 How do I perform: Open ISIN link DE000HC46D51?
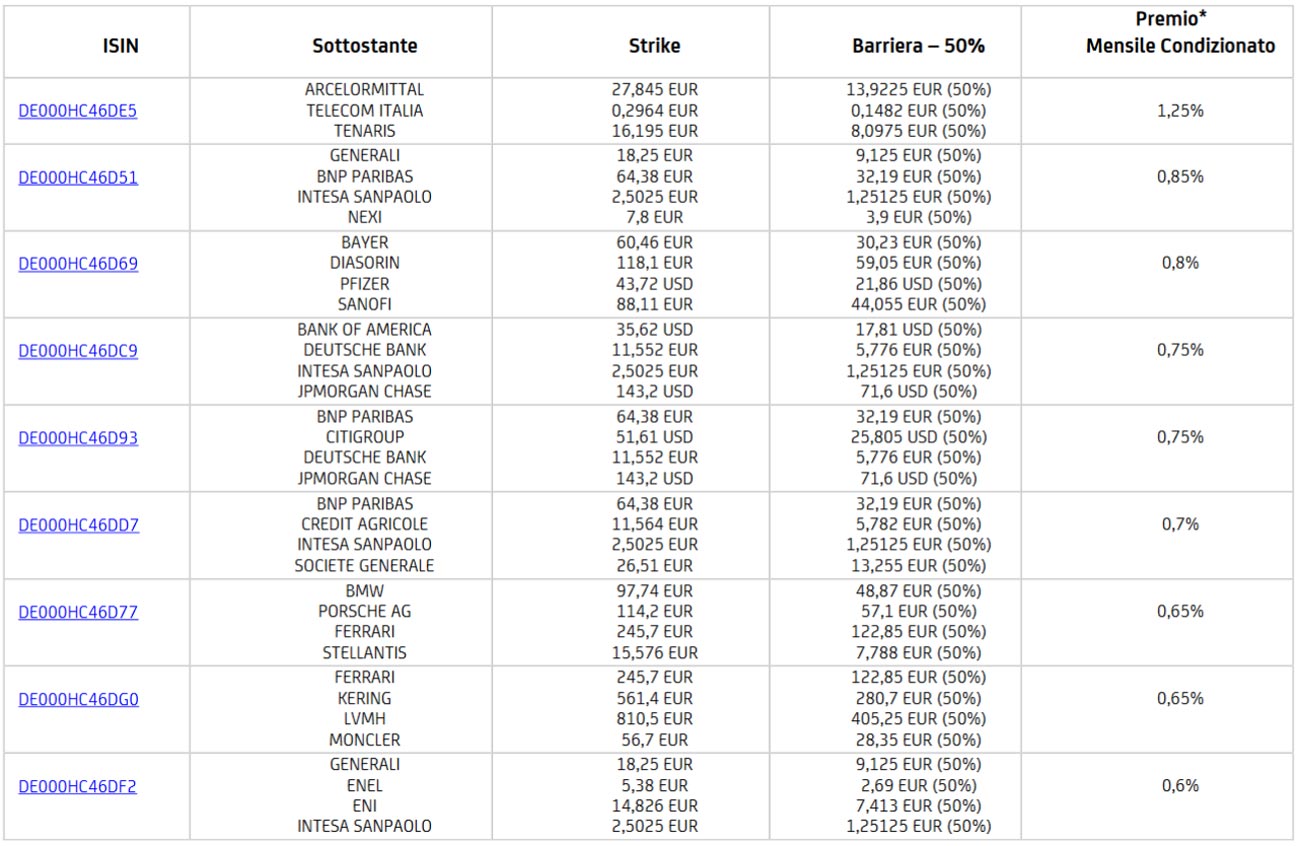click(x=77, y=177)
